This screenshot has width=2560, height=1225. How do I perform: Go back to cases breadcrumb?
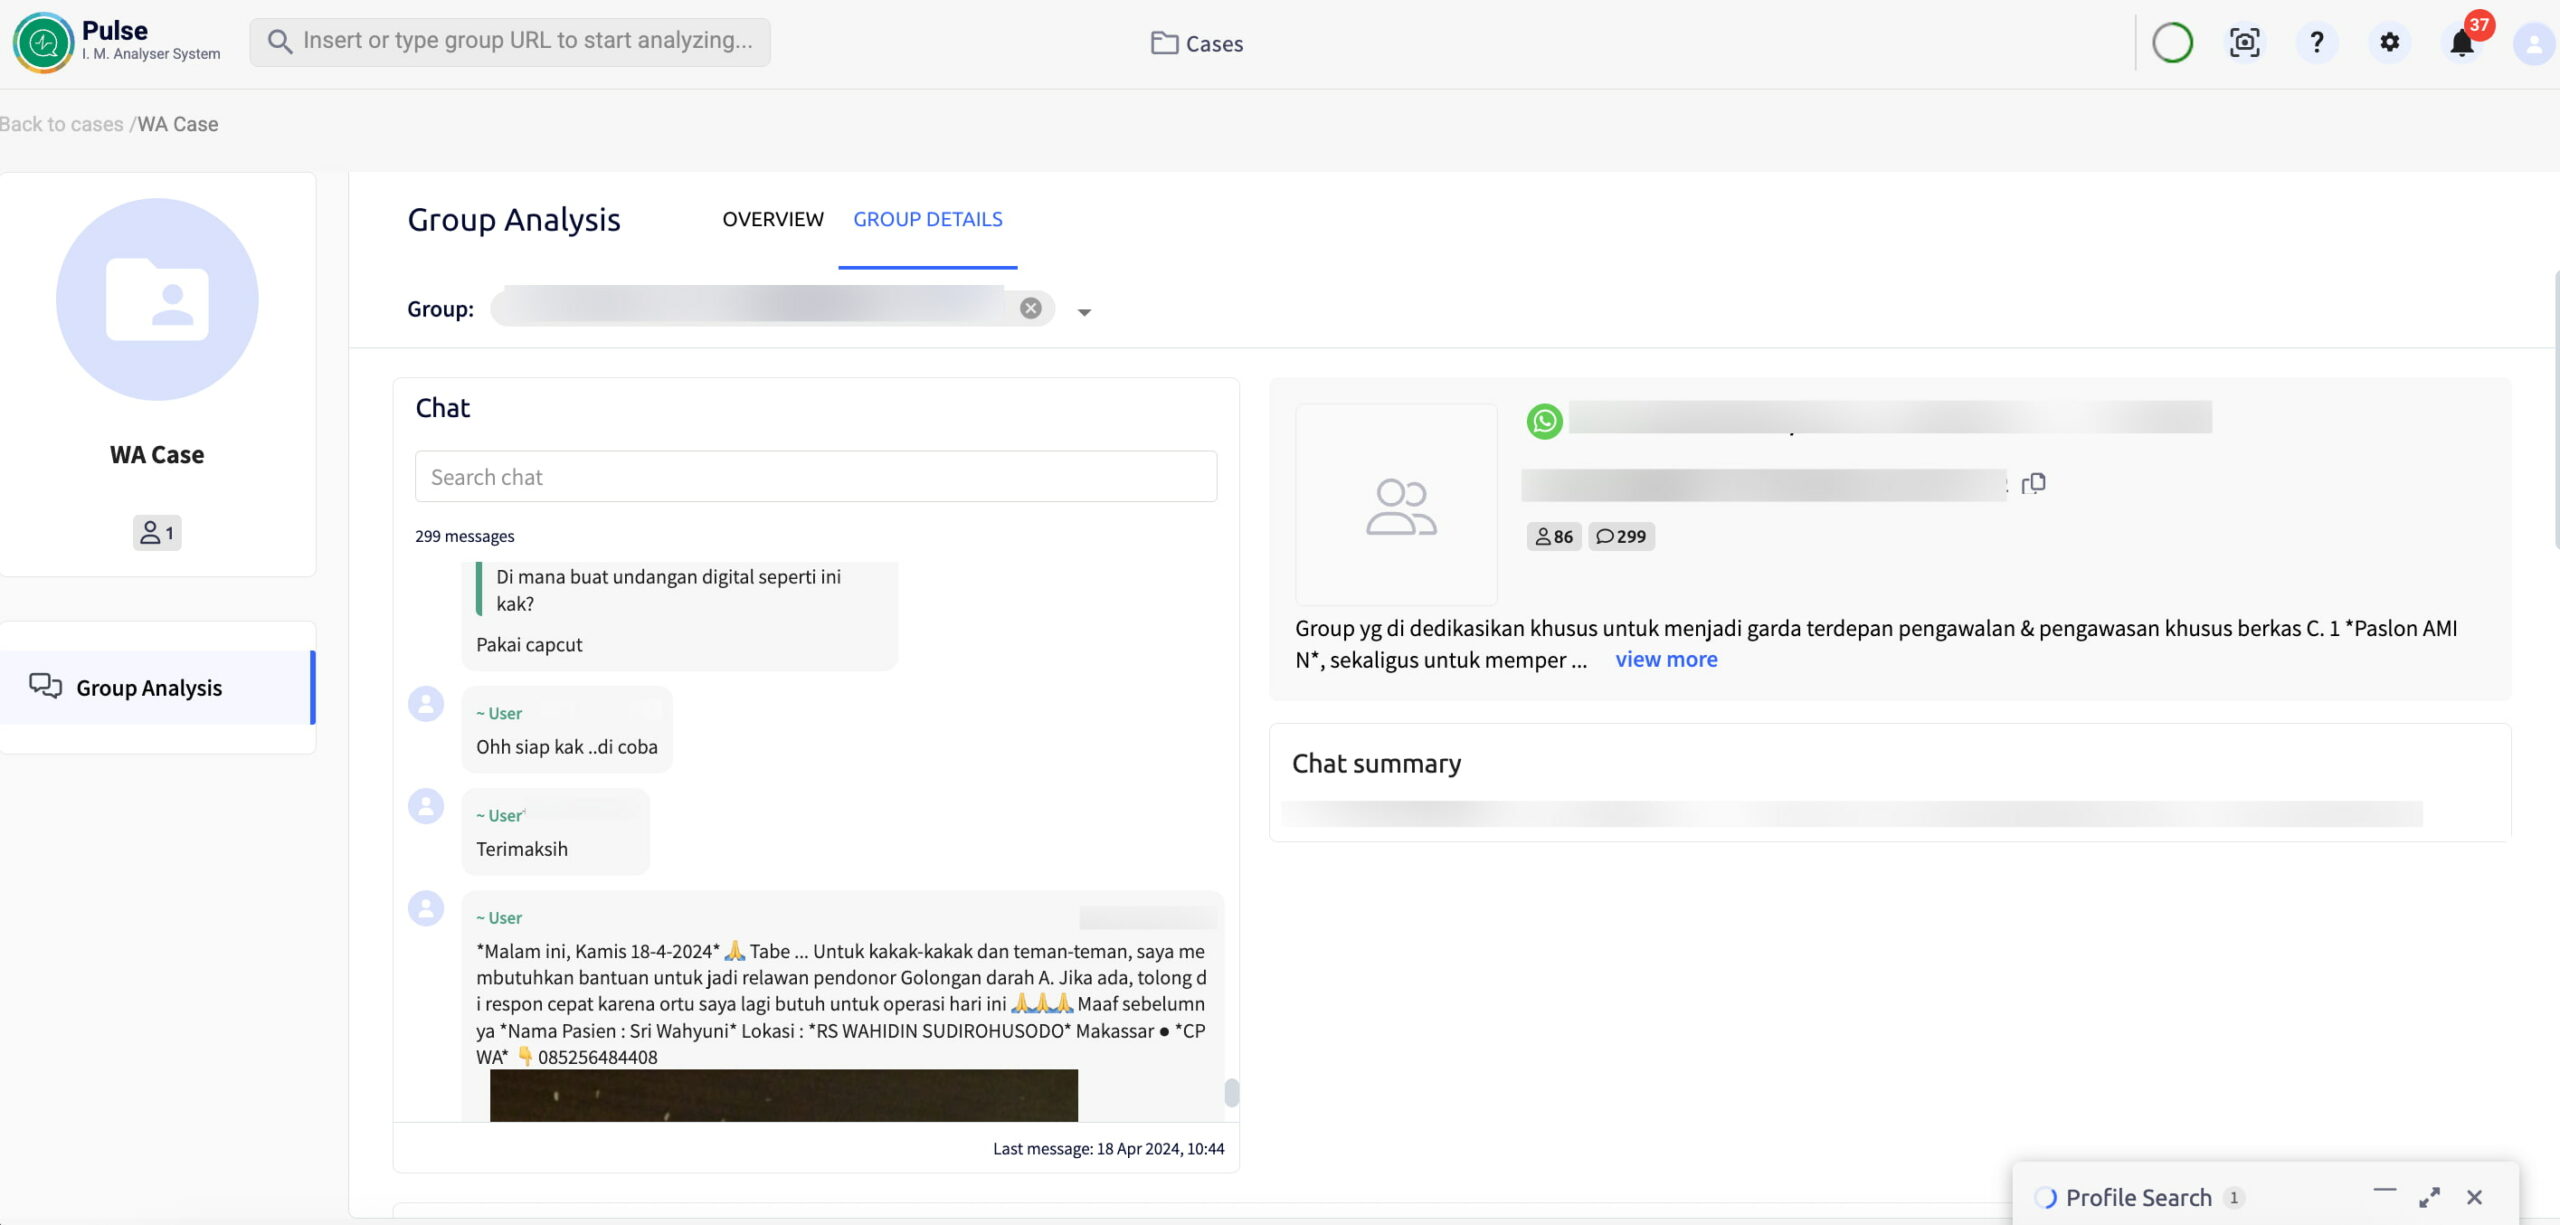[62, 124]
